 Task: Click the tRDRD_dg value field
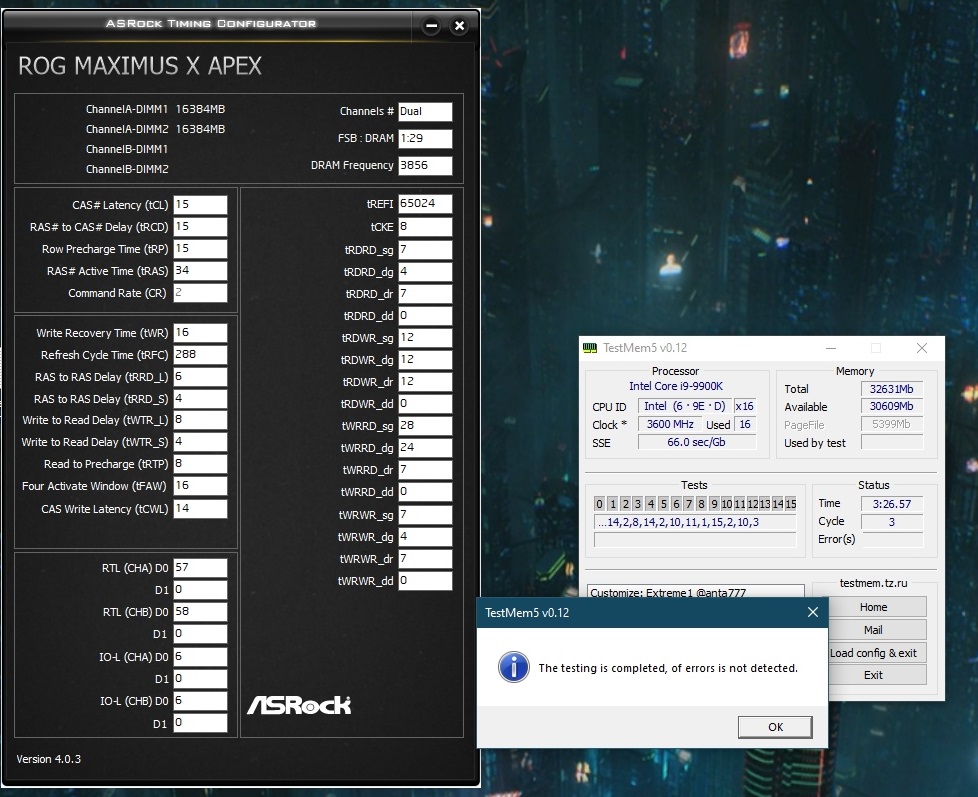(x=425, y=271)
